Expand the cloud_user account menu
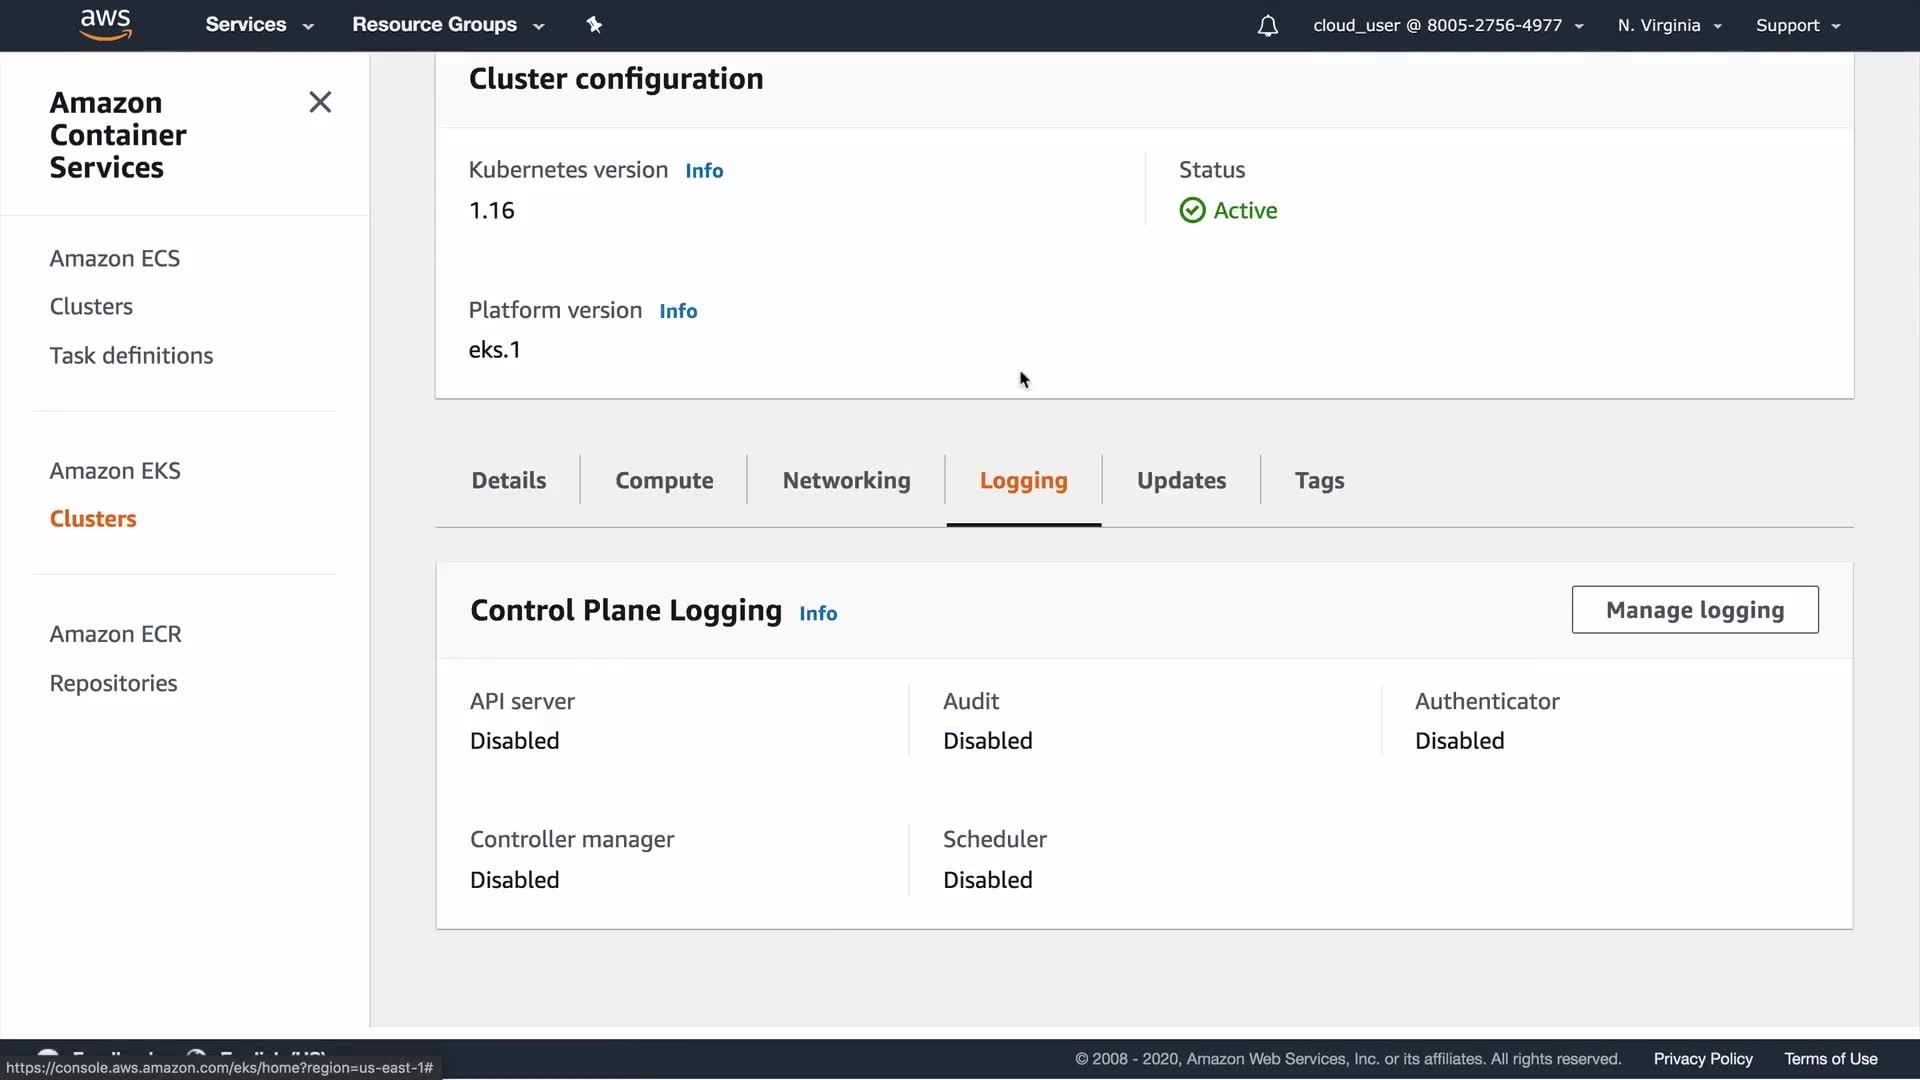This screenshot has height=1080, width=1920. pyautogui.click(x=1447, y=26)
